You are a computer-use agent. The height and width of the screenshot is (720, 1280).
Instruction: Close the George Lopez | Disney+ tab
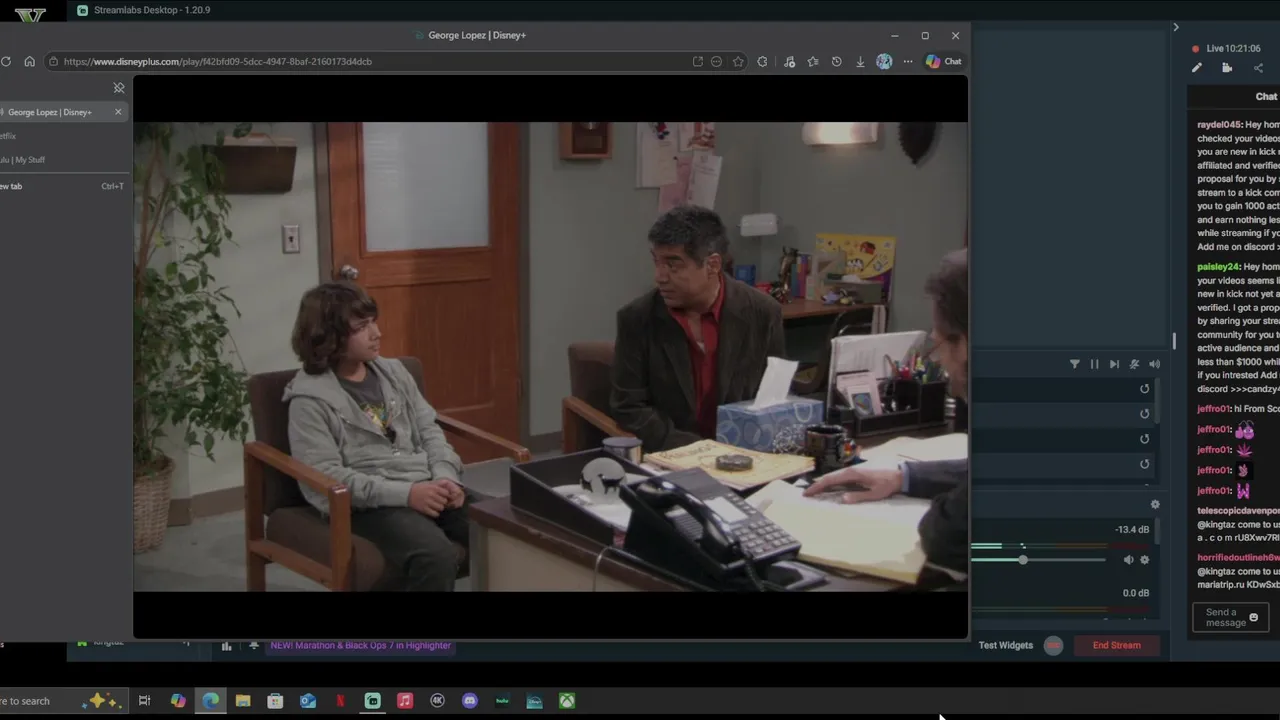[x=118, y=111]
